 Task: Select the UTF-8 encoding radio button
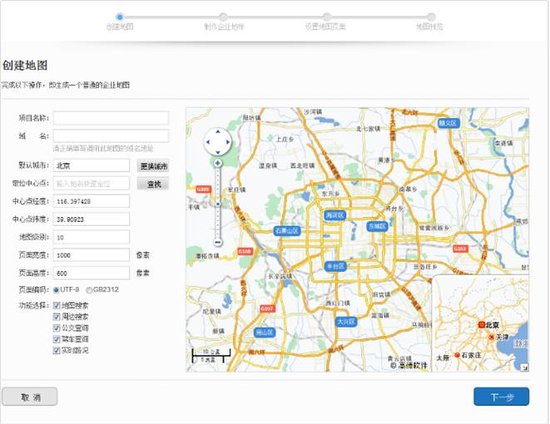point(56,290)
